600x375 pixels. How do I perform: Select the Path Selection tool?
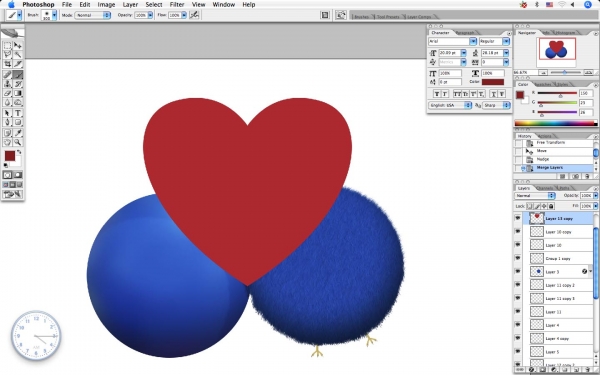7,113
